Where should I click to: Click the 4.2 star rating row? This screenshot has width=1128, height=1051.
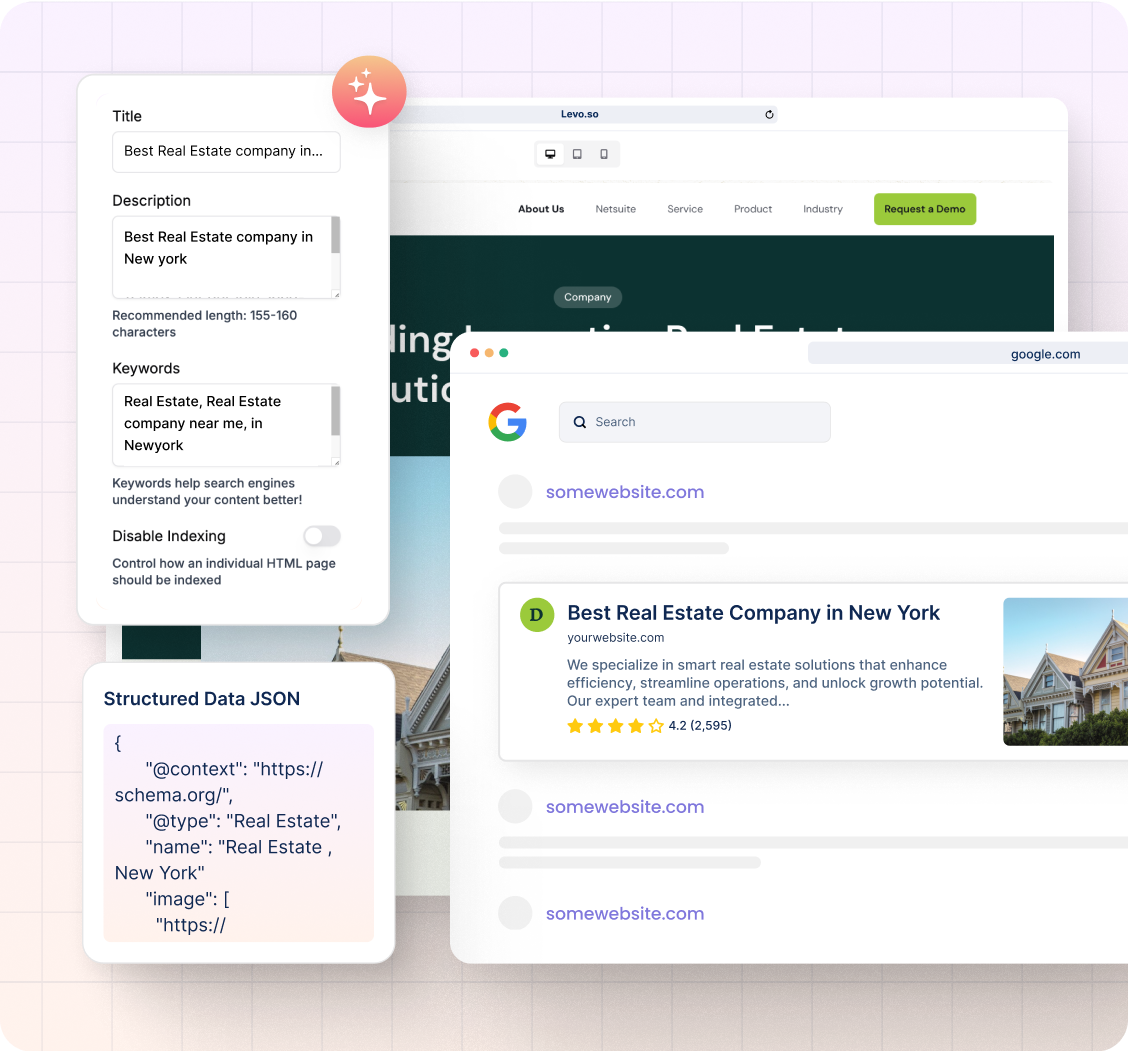click(x=649, y=726)
